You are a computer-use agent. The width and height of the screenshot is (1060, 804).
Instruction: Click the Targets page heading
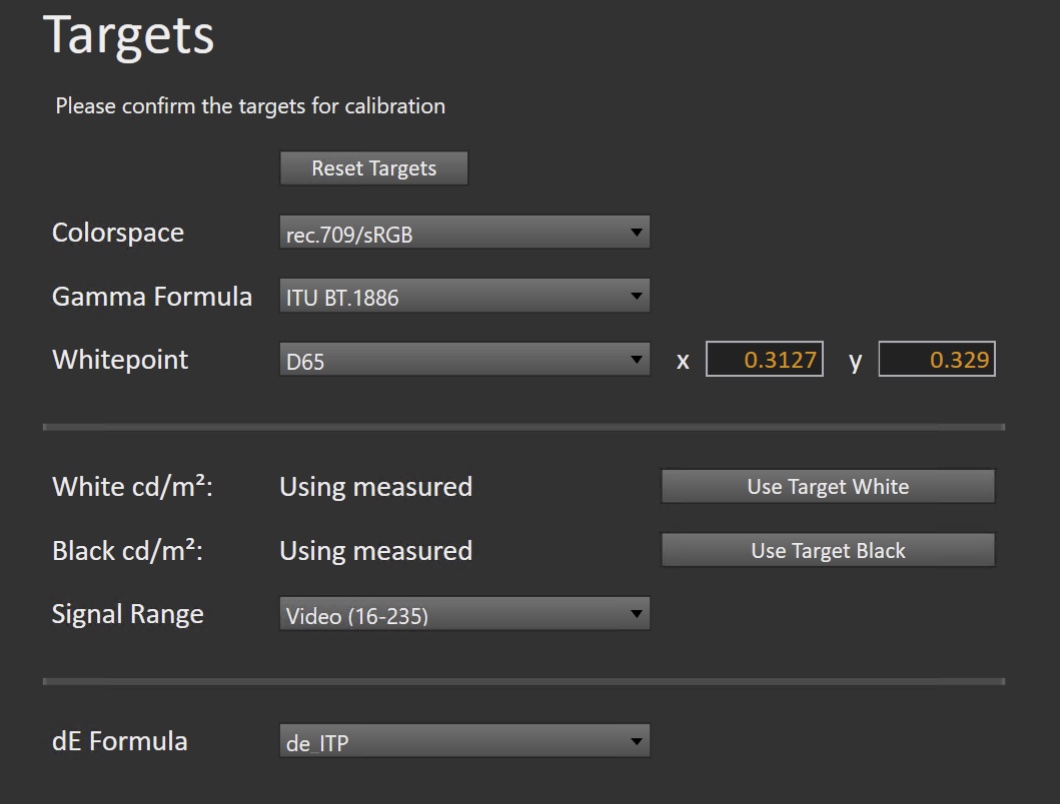point(128,36)
